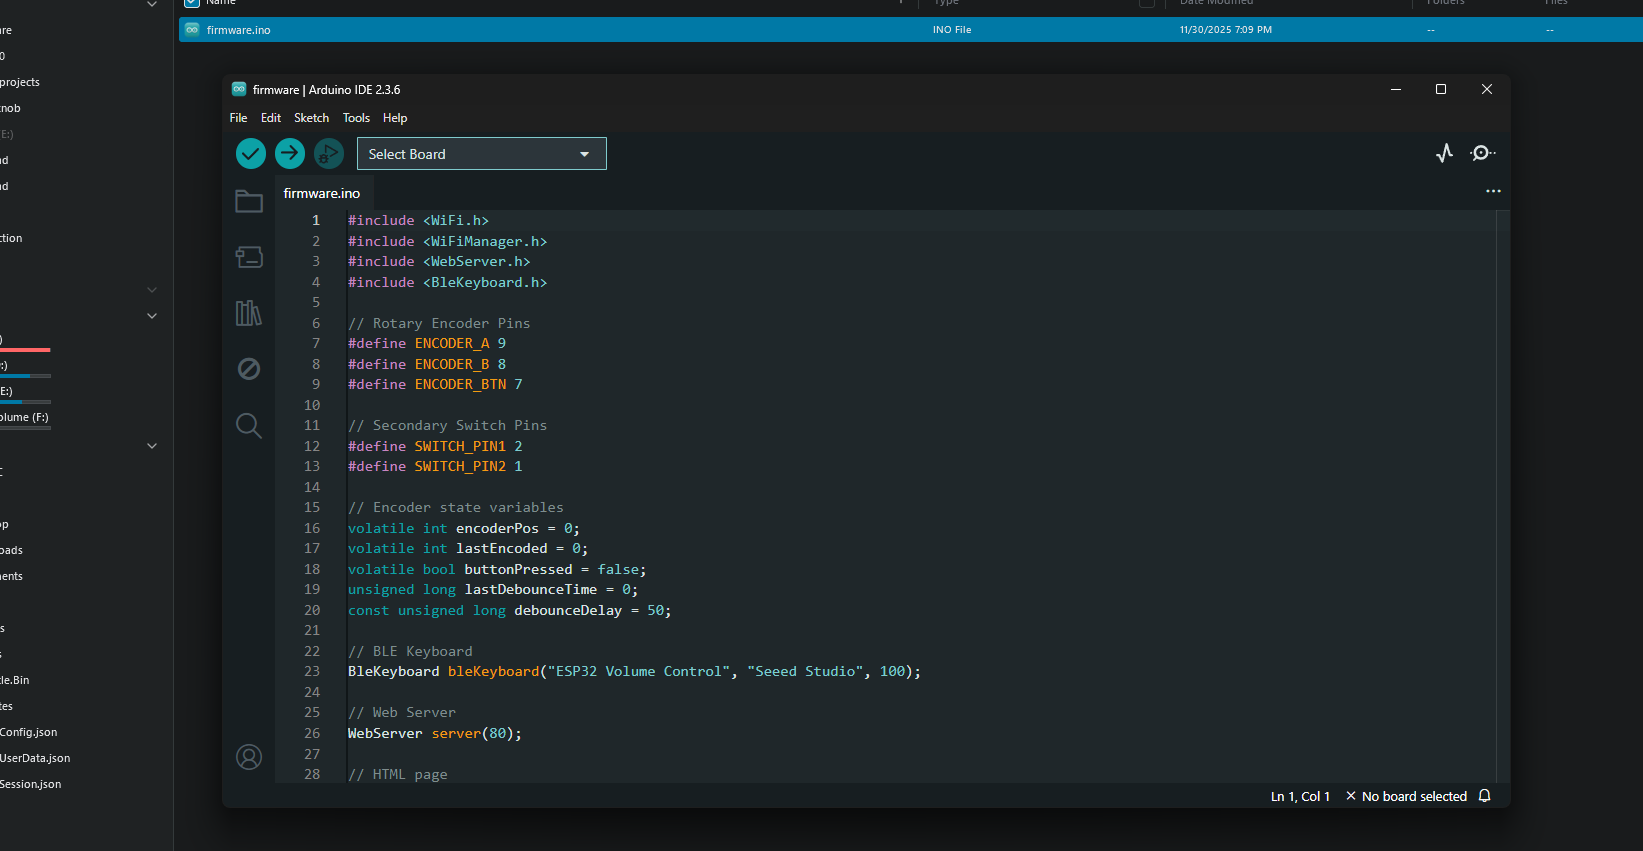Open the Tools menu
This screenshot has height=851, width=1643.
pos(356,118)
